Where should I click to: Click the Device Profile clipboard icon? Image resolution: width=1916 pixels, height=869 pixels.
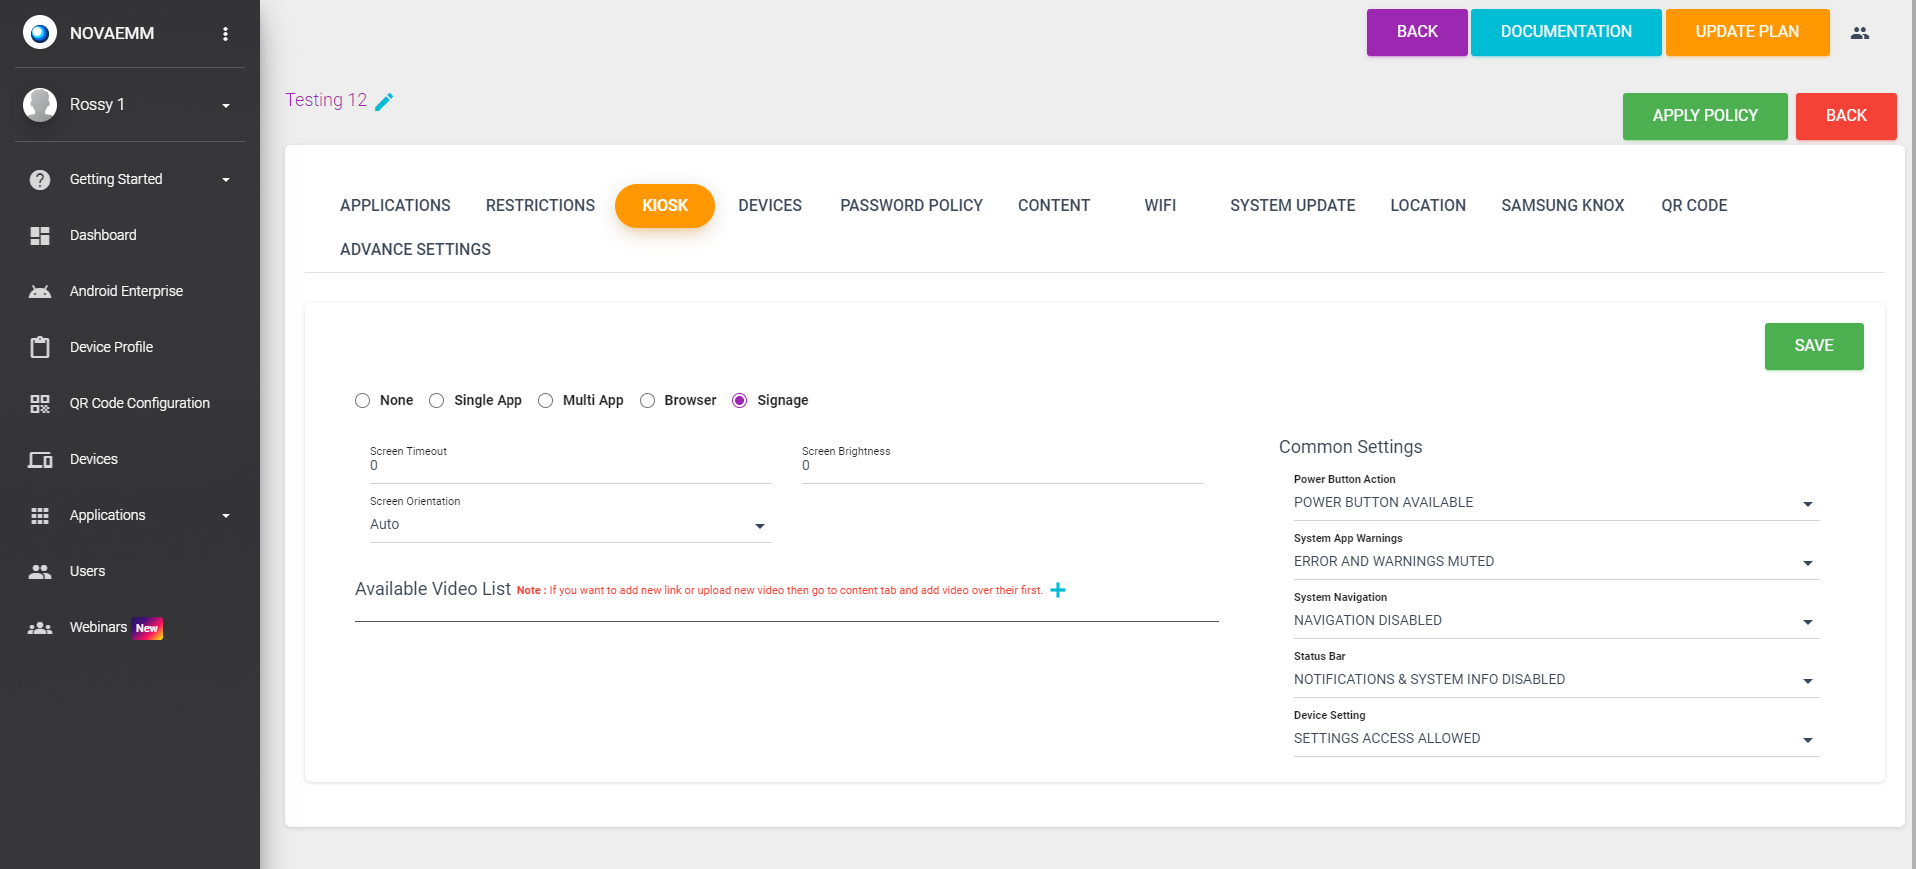[x=40, y=348]
